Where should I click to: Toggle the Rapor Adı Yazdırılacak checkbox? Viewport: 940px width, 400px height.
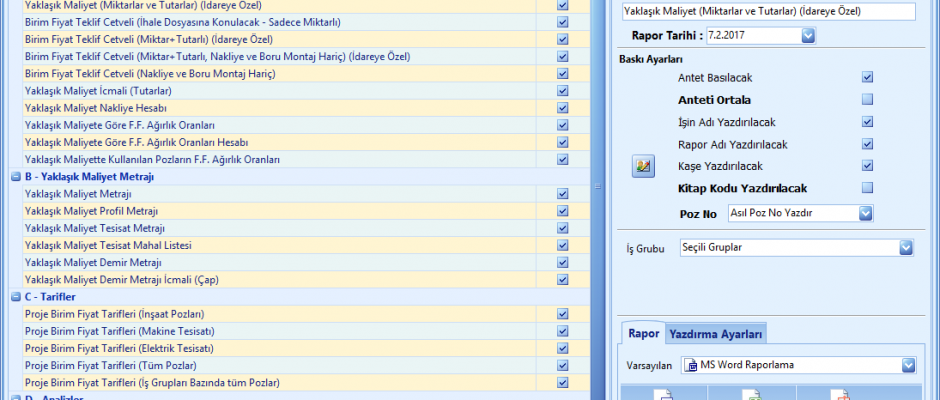[x=867, y=144]
